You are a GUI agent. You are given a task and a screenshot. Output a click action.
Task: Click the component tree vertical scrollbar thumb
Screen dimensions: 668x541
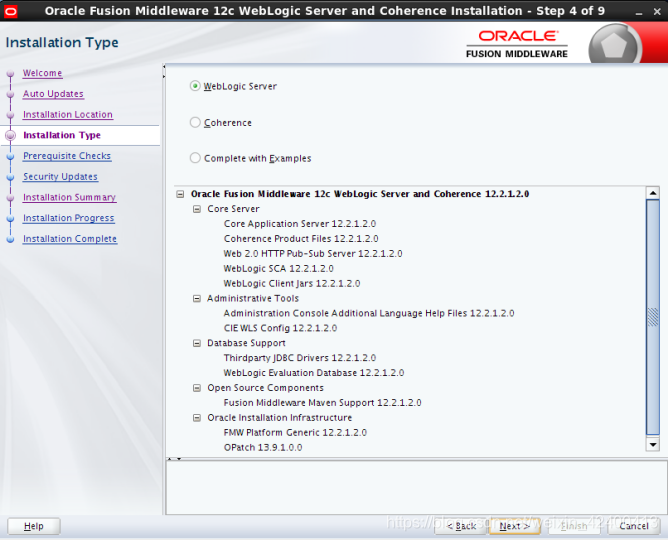653,317
